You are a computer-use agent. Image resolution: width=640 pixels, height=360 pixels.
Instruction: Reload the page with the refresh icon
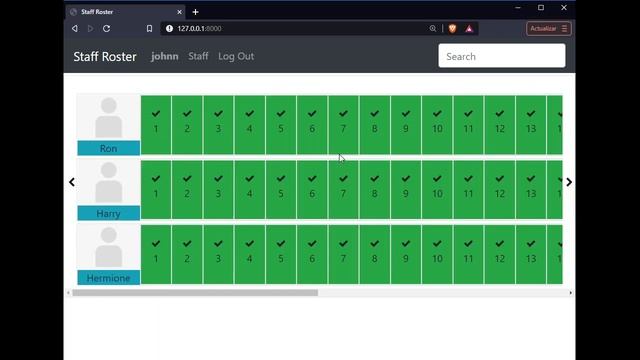click(107, 29)
